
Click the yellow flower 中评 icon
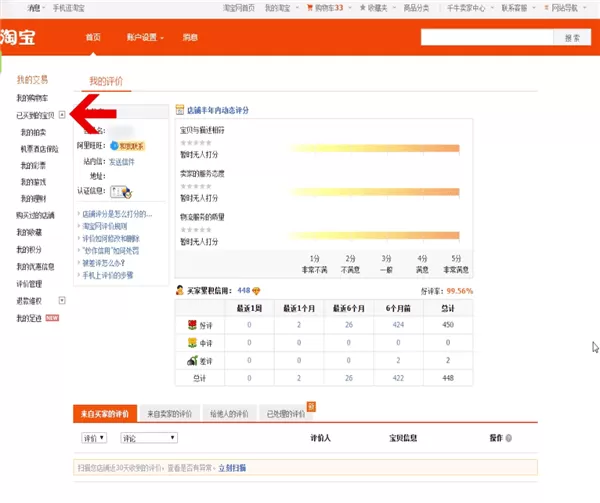click(x=192, y=342)
